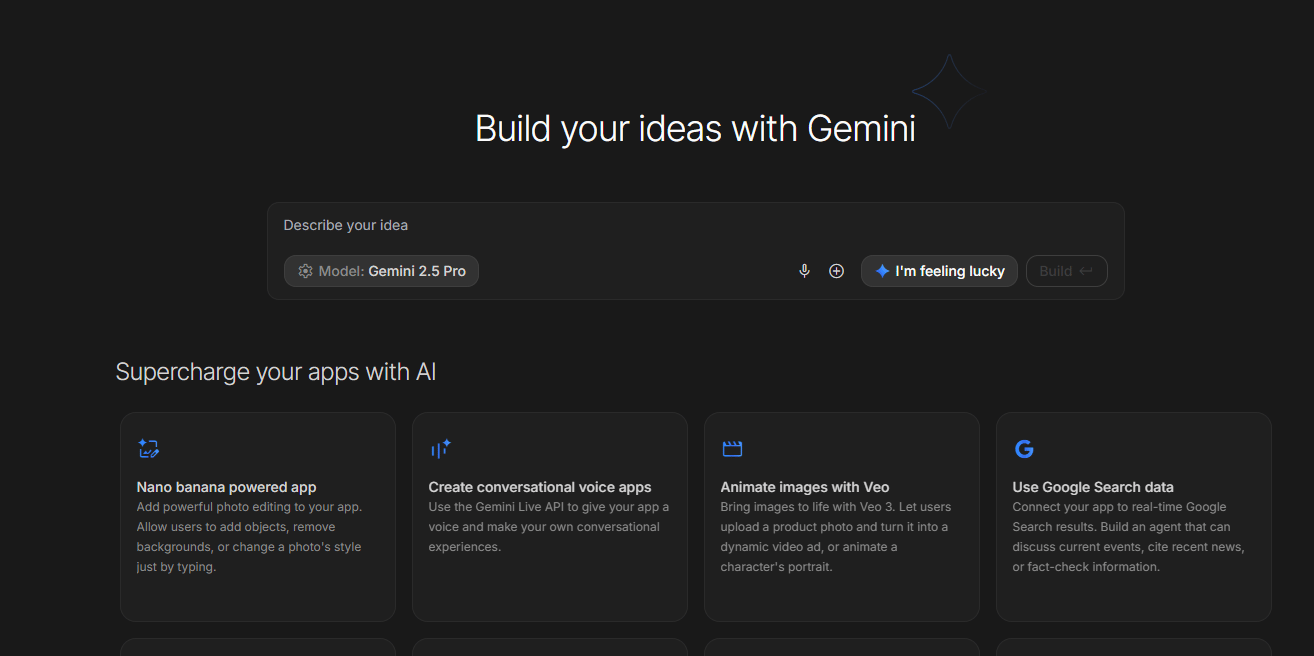Click the Nano banana photo editing icon

click(x=149, y=448)
